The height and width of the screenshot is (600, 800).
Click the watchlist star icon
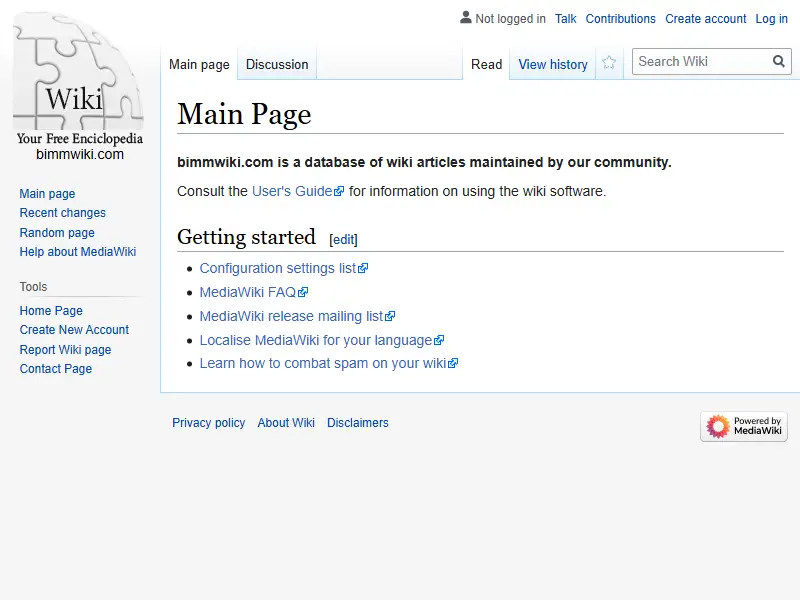click(x=609, y=63)
